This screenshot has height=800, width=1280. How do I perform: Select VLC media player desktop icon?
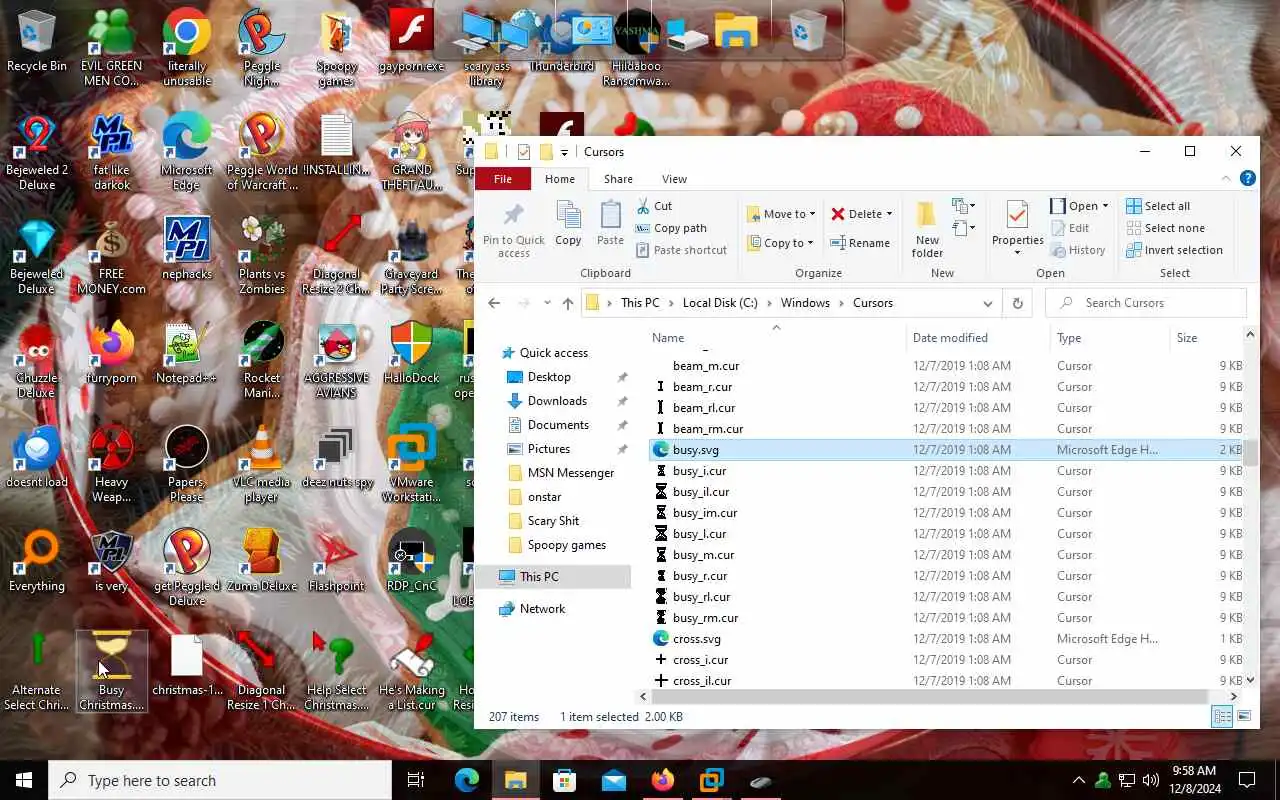click(x=262, y=463)
